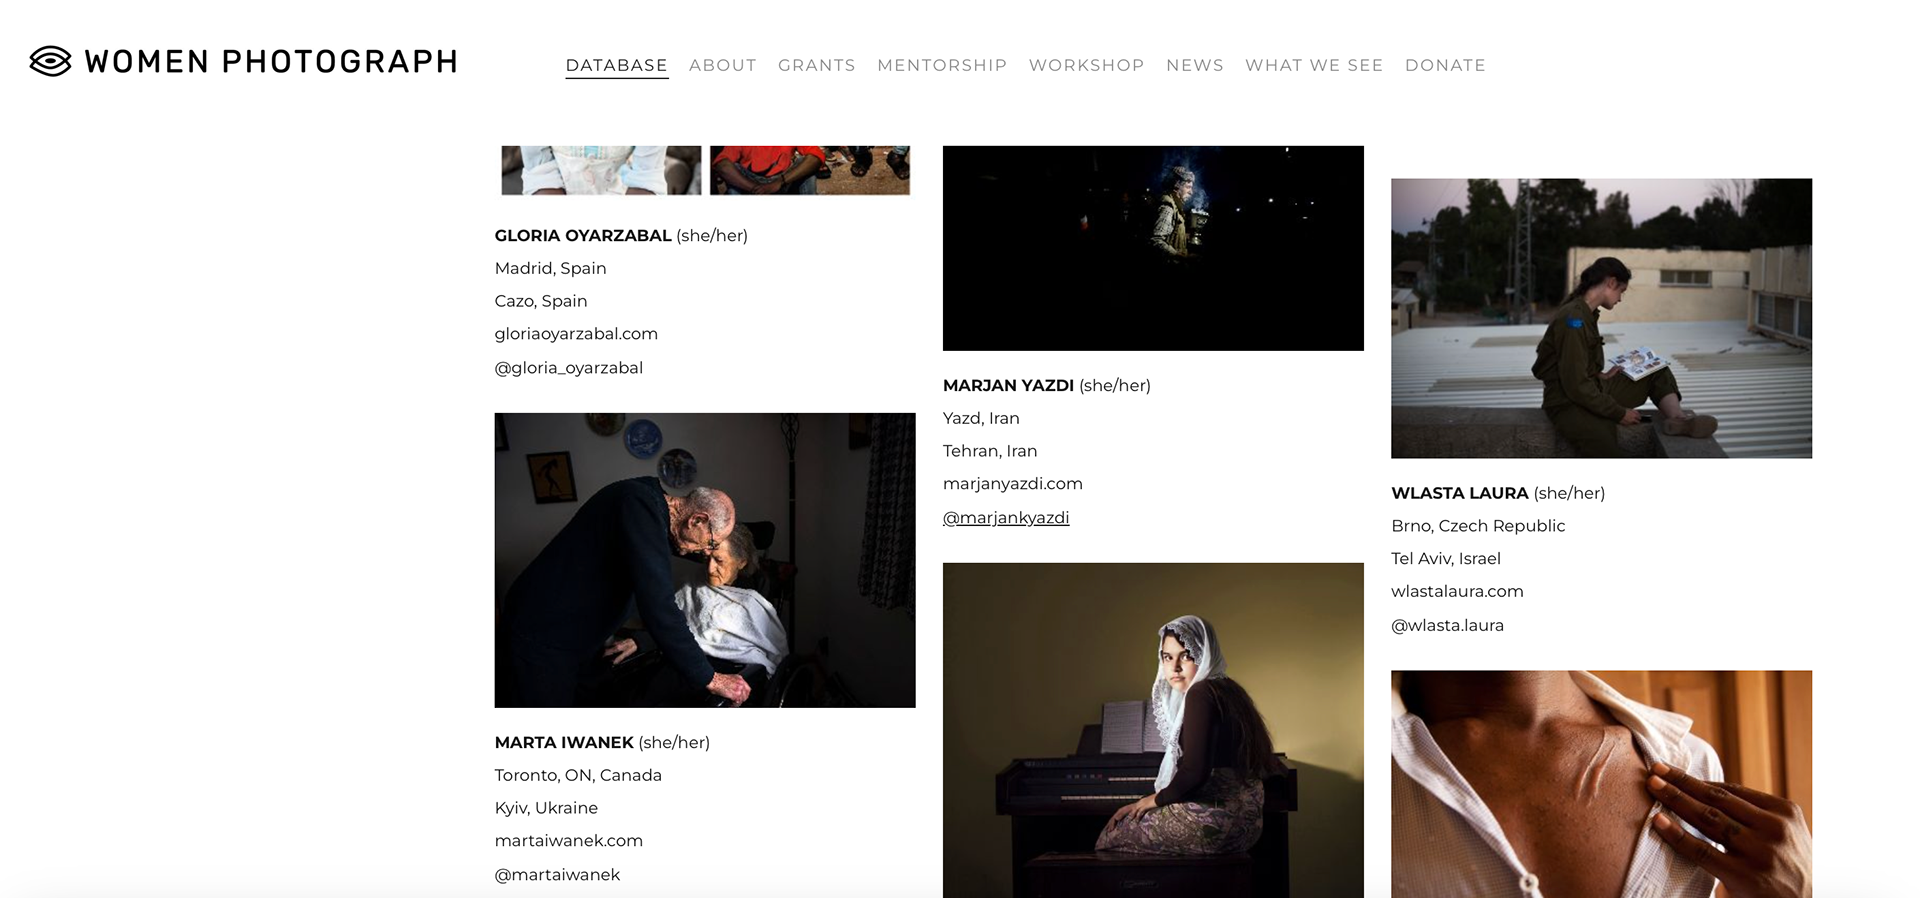Open @martaiwanek Instagram handle
1920x898 pixels.
[557, 875]
